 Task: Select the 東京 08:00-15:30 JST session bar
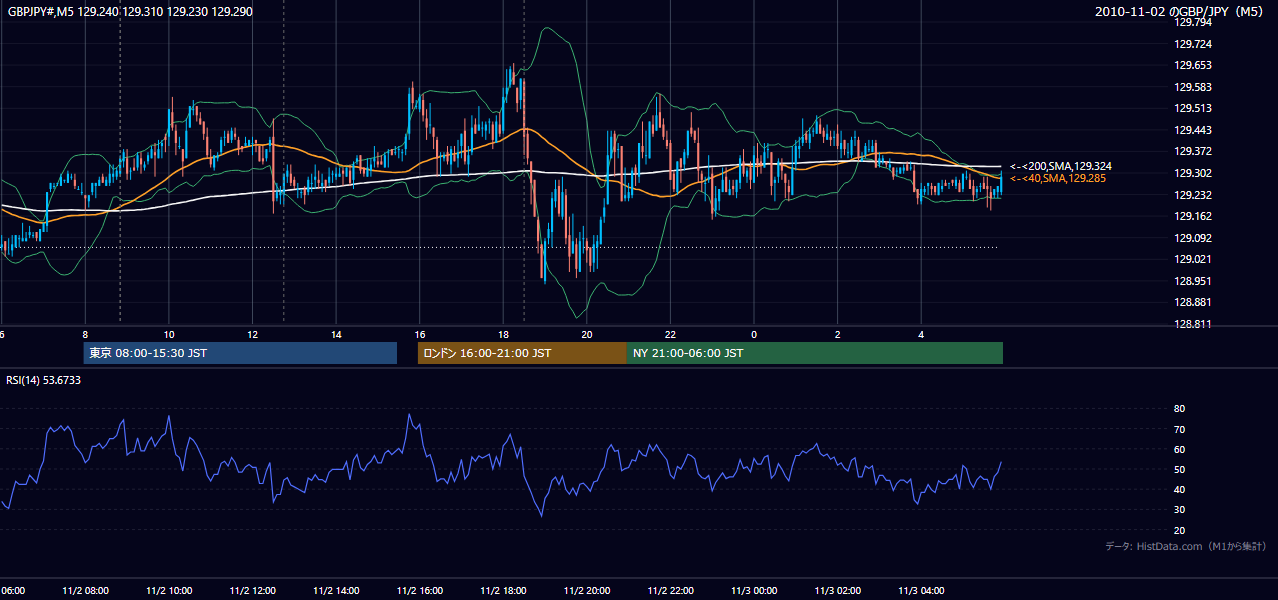[x=240, y=353]
